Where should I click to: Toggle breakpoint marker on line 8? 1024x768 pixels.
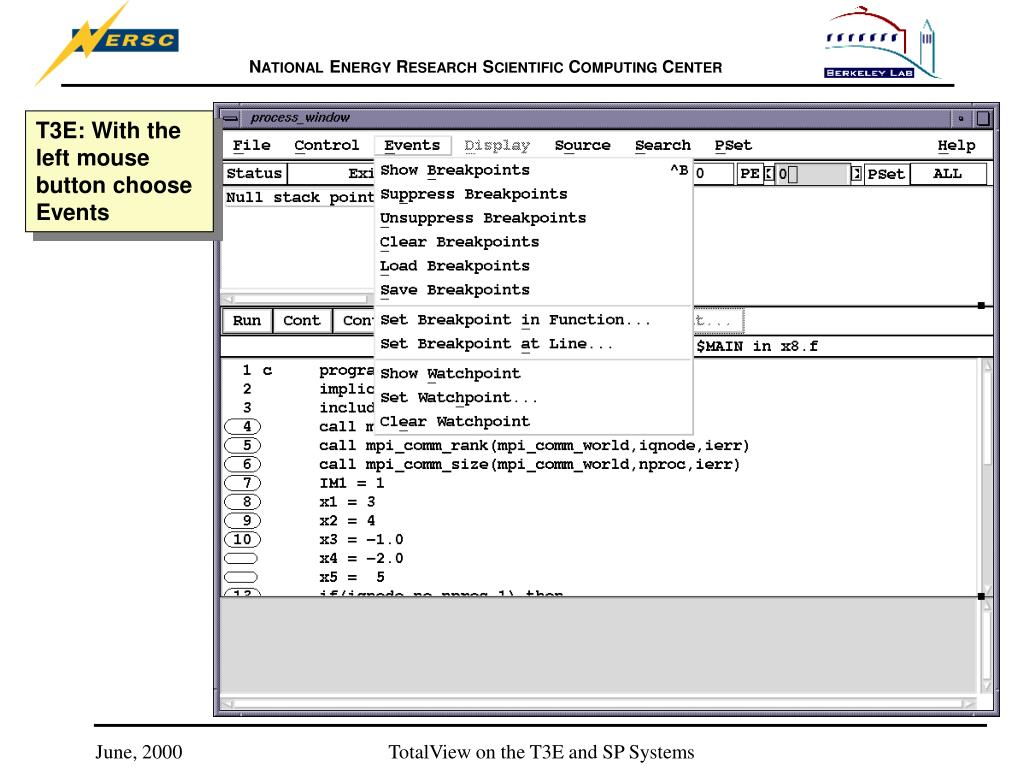click(242, 502)
